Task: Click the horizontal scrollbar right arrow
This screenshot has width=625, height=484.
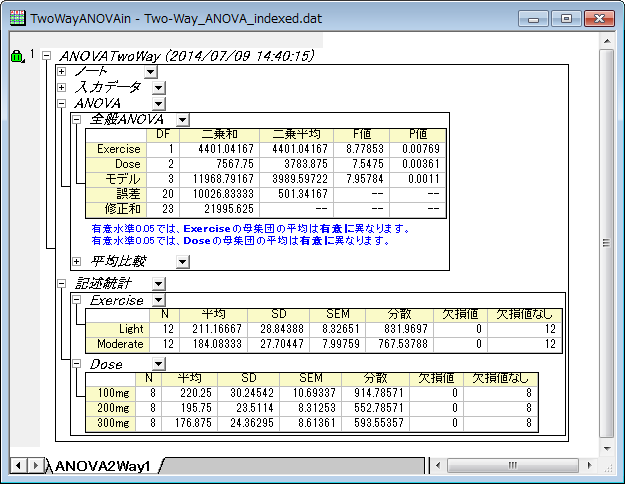Action: (x=590, y=465)
